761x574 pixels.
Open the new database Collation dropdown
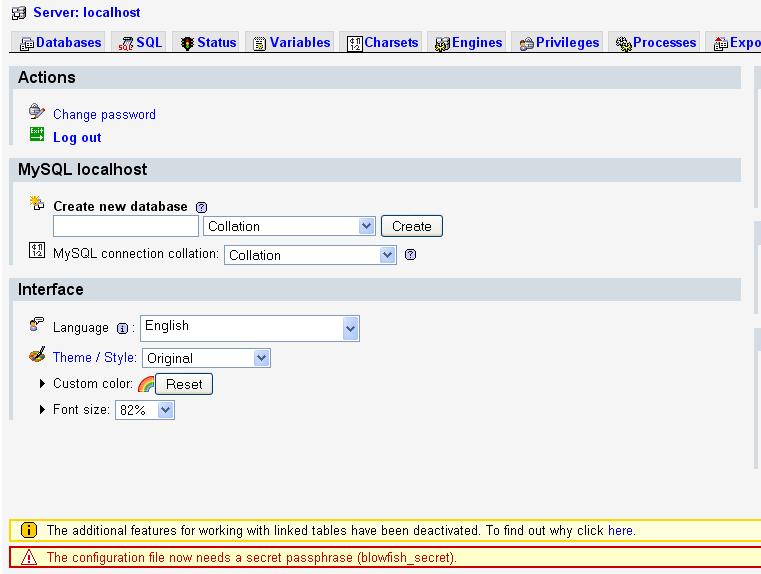[x=289, y=227]
